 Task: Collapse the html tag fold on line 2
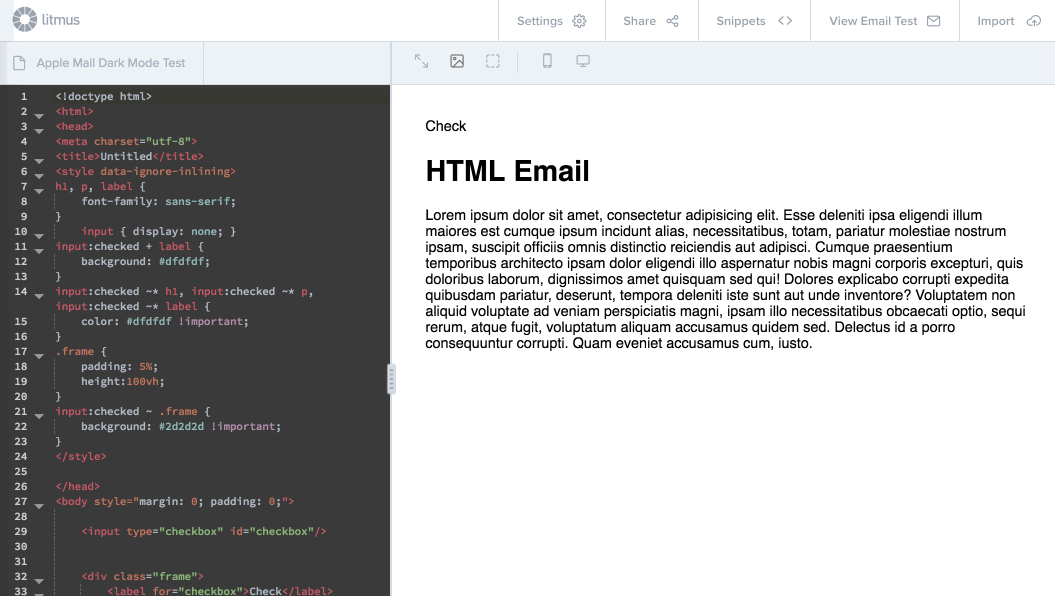(x=39, y=116)
